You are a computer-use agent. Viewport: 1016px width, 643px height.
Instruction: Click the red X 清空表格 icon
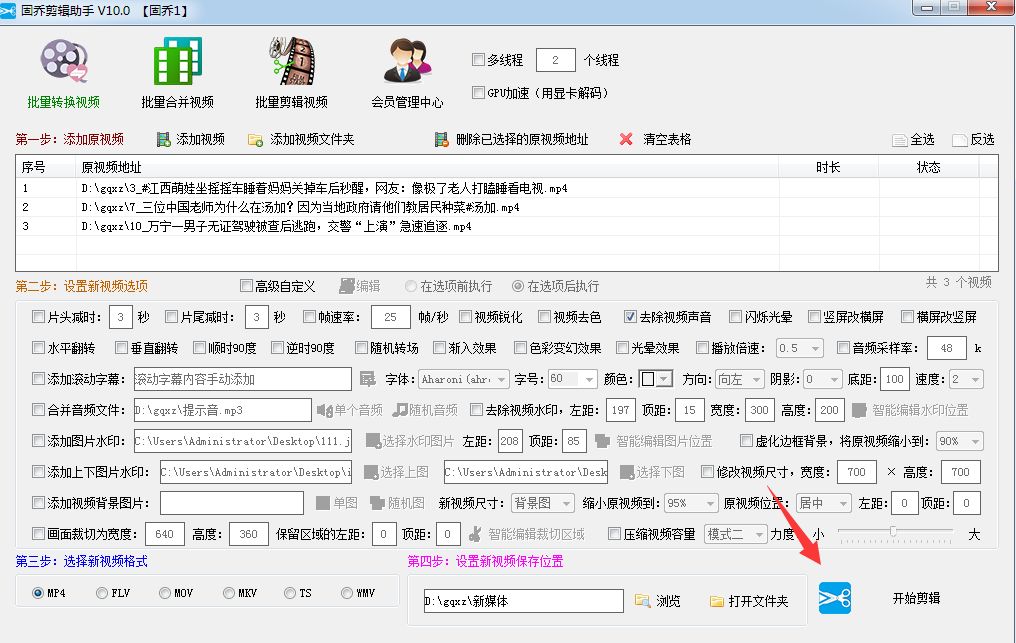pyautogui.click(x=626, y=139)
